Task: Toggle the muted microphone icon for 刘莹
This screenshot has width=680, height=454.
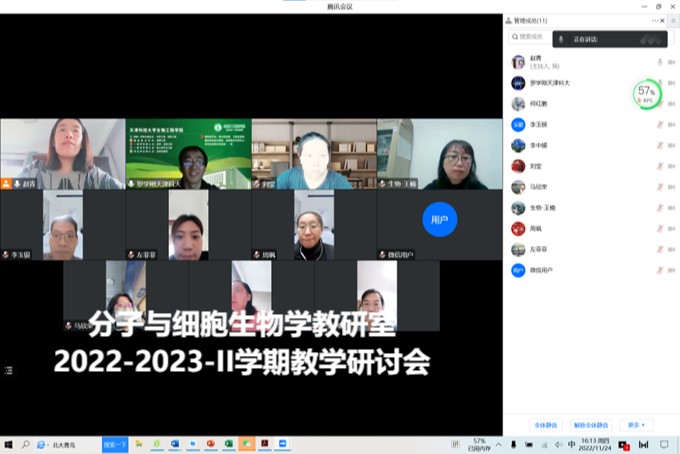Action: click(x=660, y=167)
